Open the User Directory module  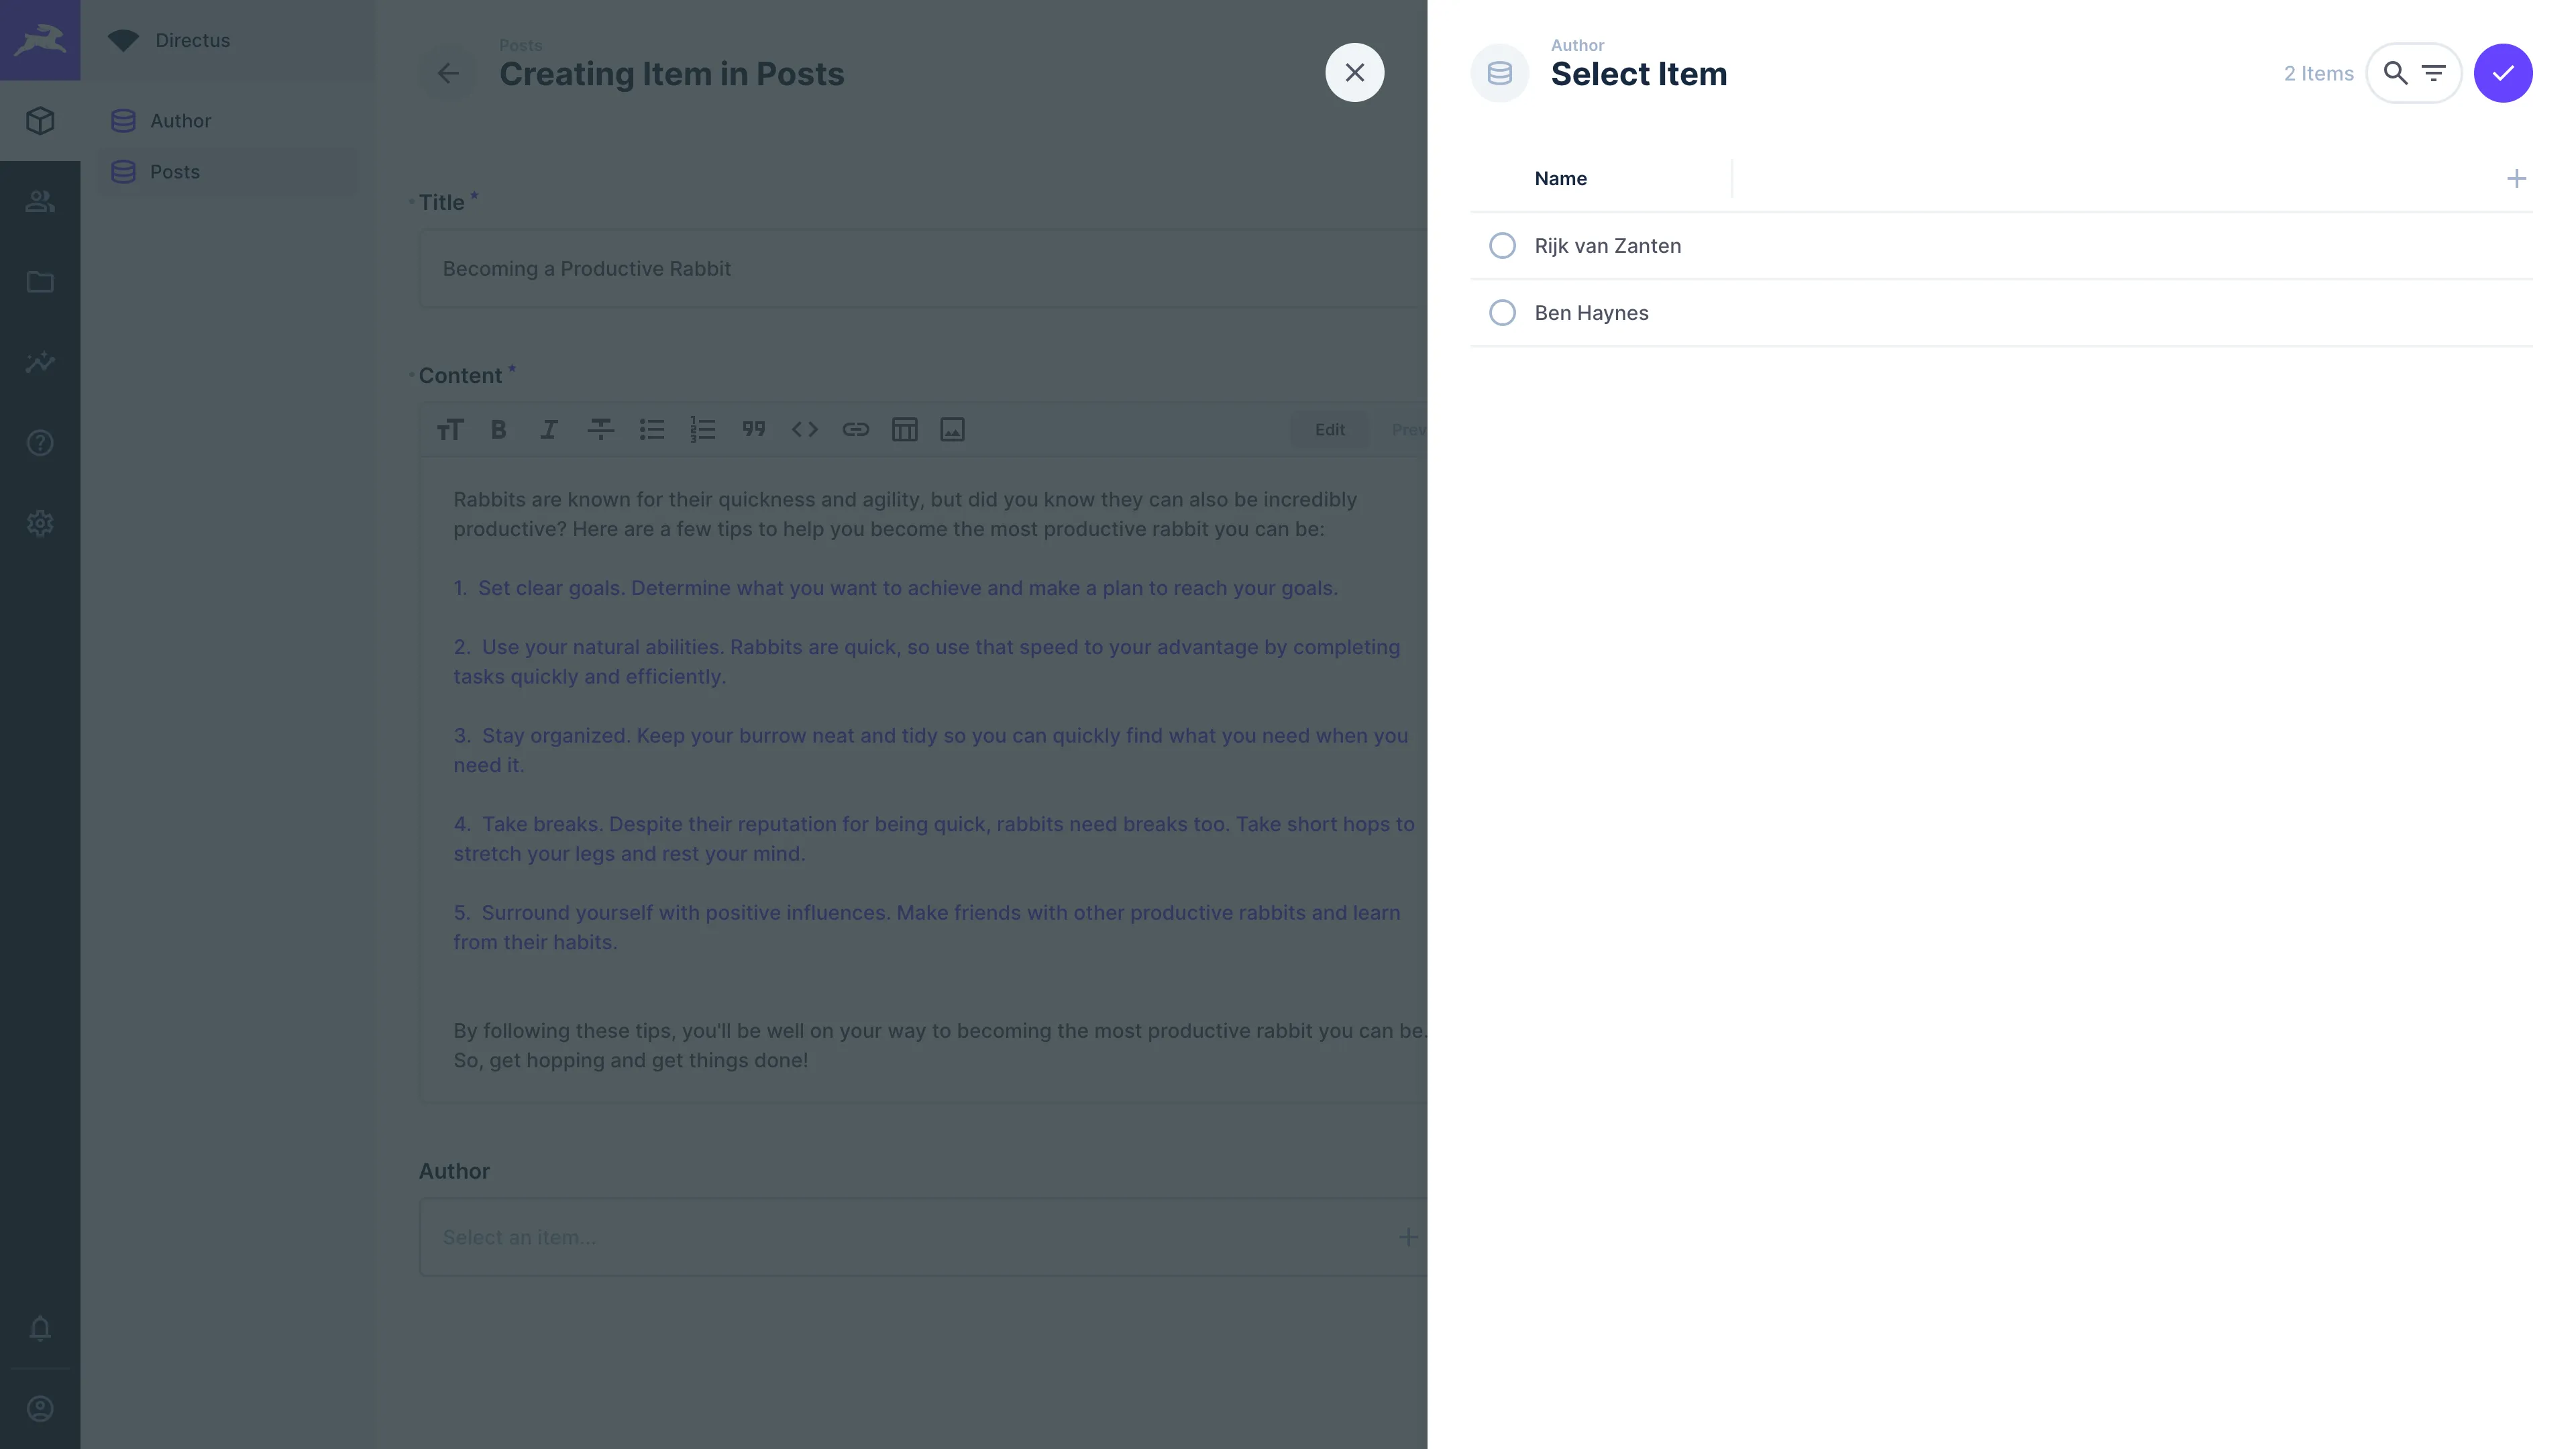click(40, 202)
